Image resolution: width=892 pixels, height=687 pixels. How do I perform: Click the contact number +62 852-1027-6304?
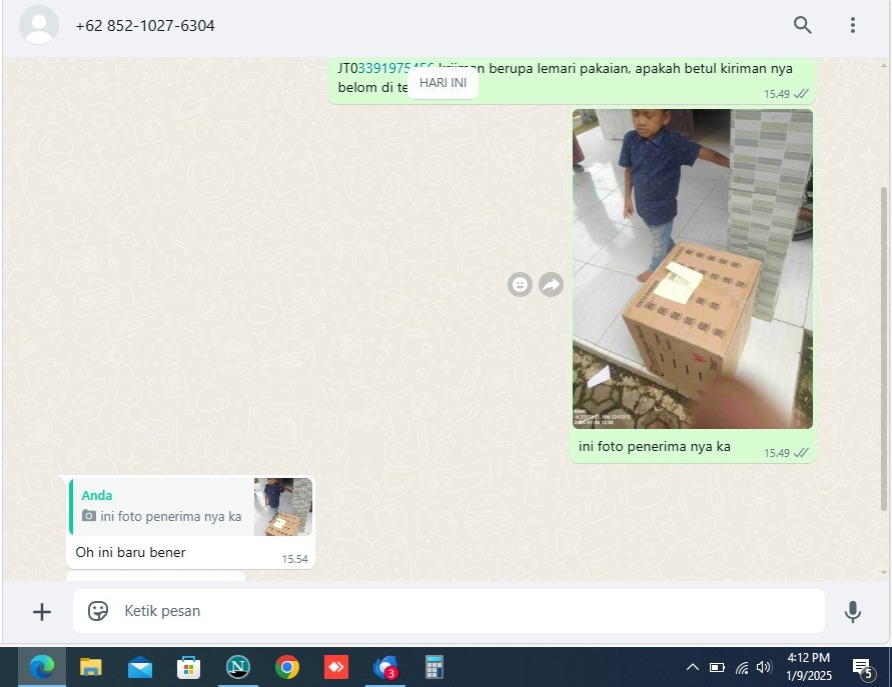pyautogui.click(x=144, y=26)
